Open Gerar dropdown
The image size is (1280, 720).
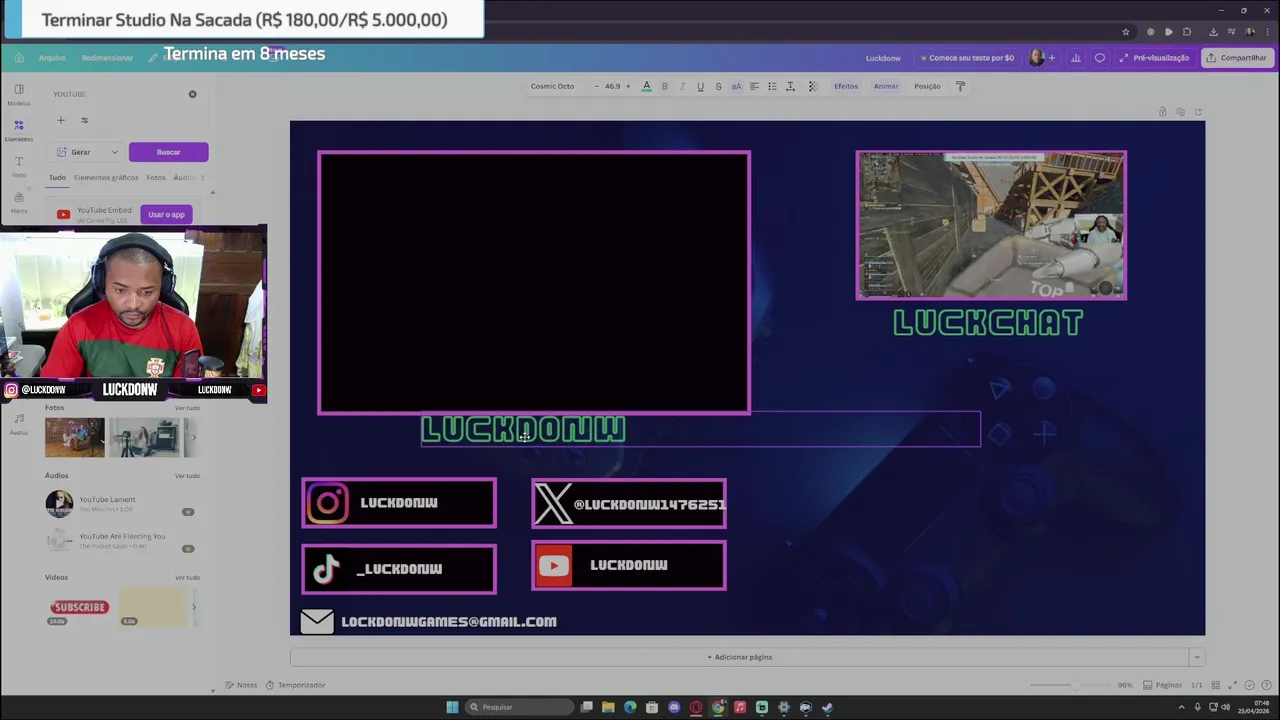pyautogui.click(x=86, y=152)
